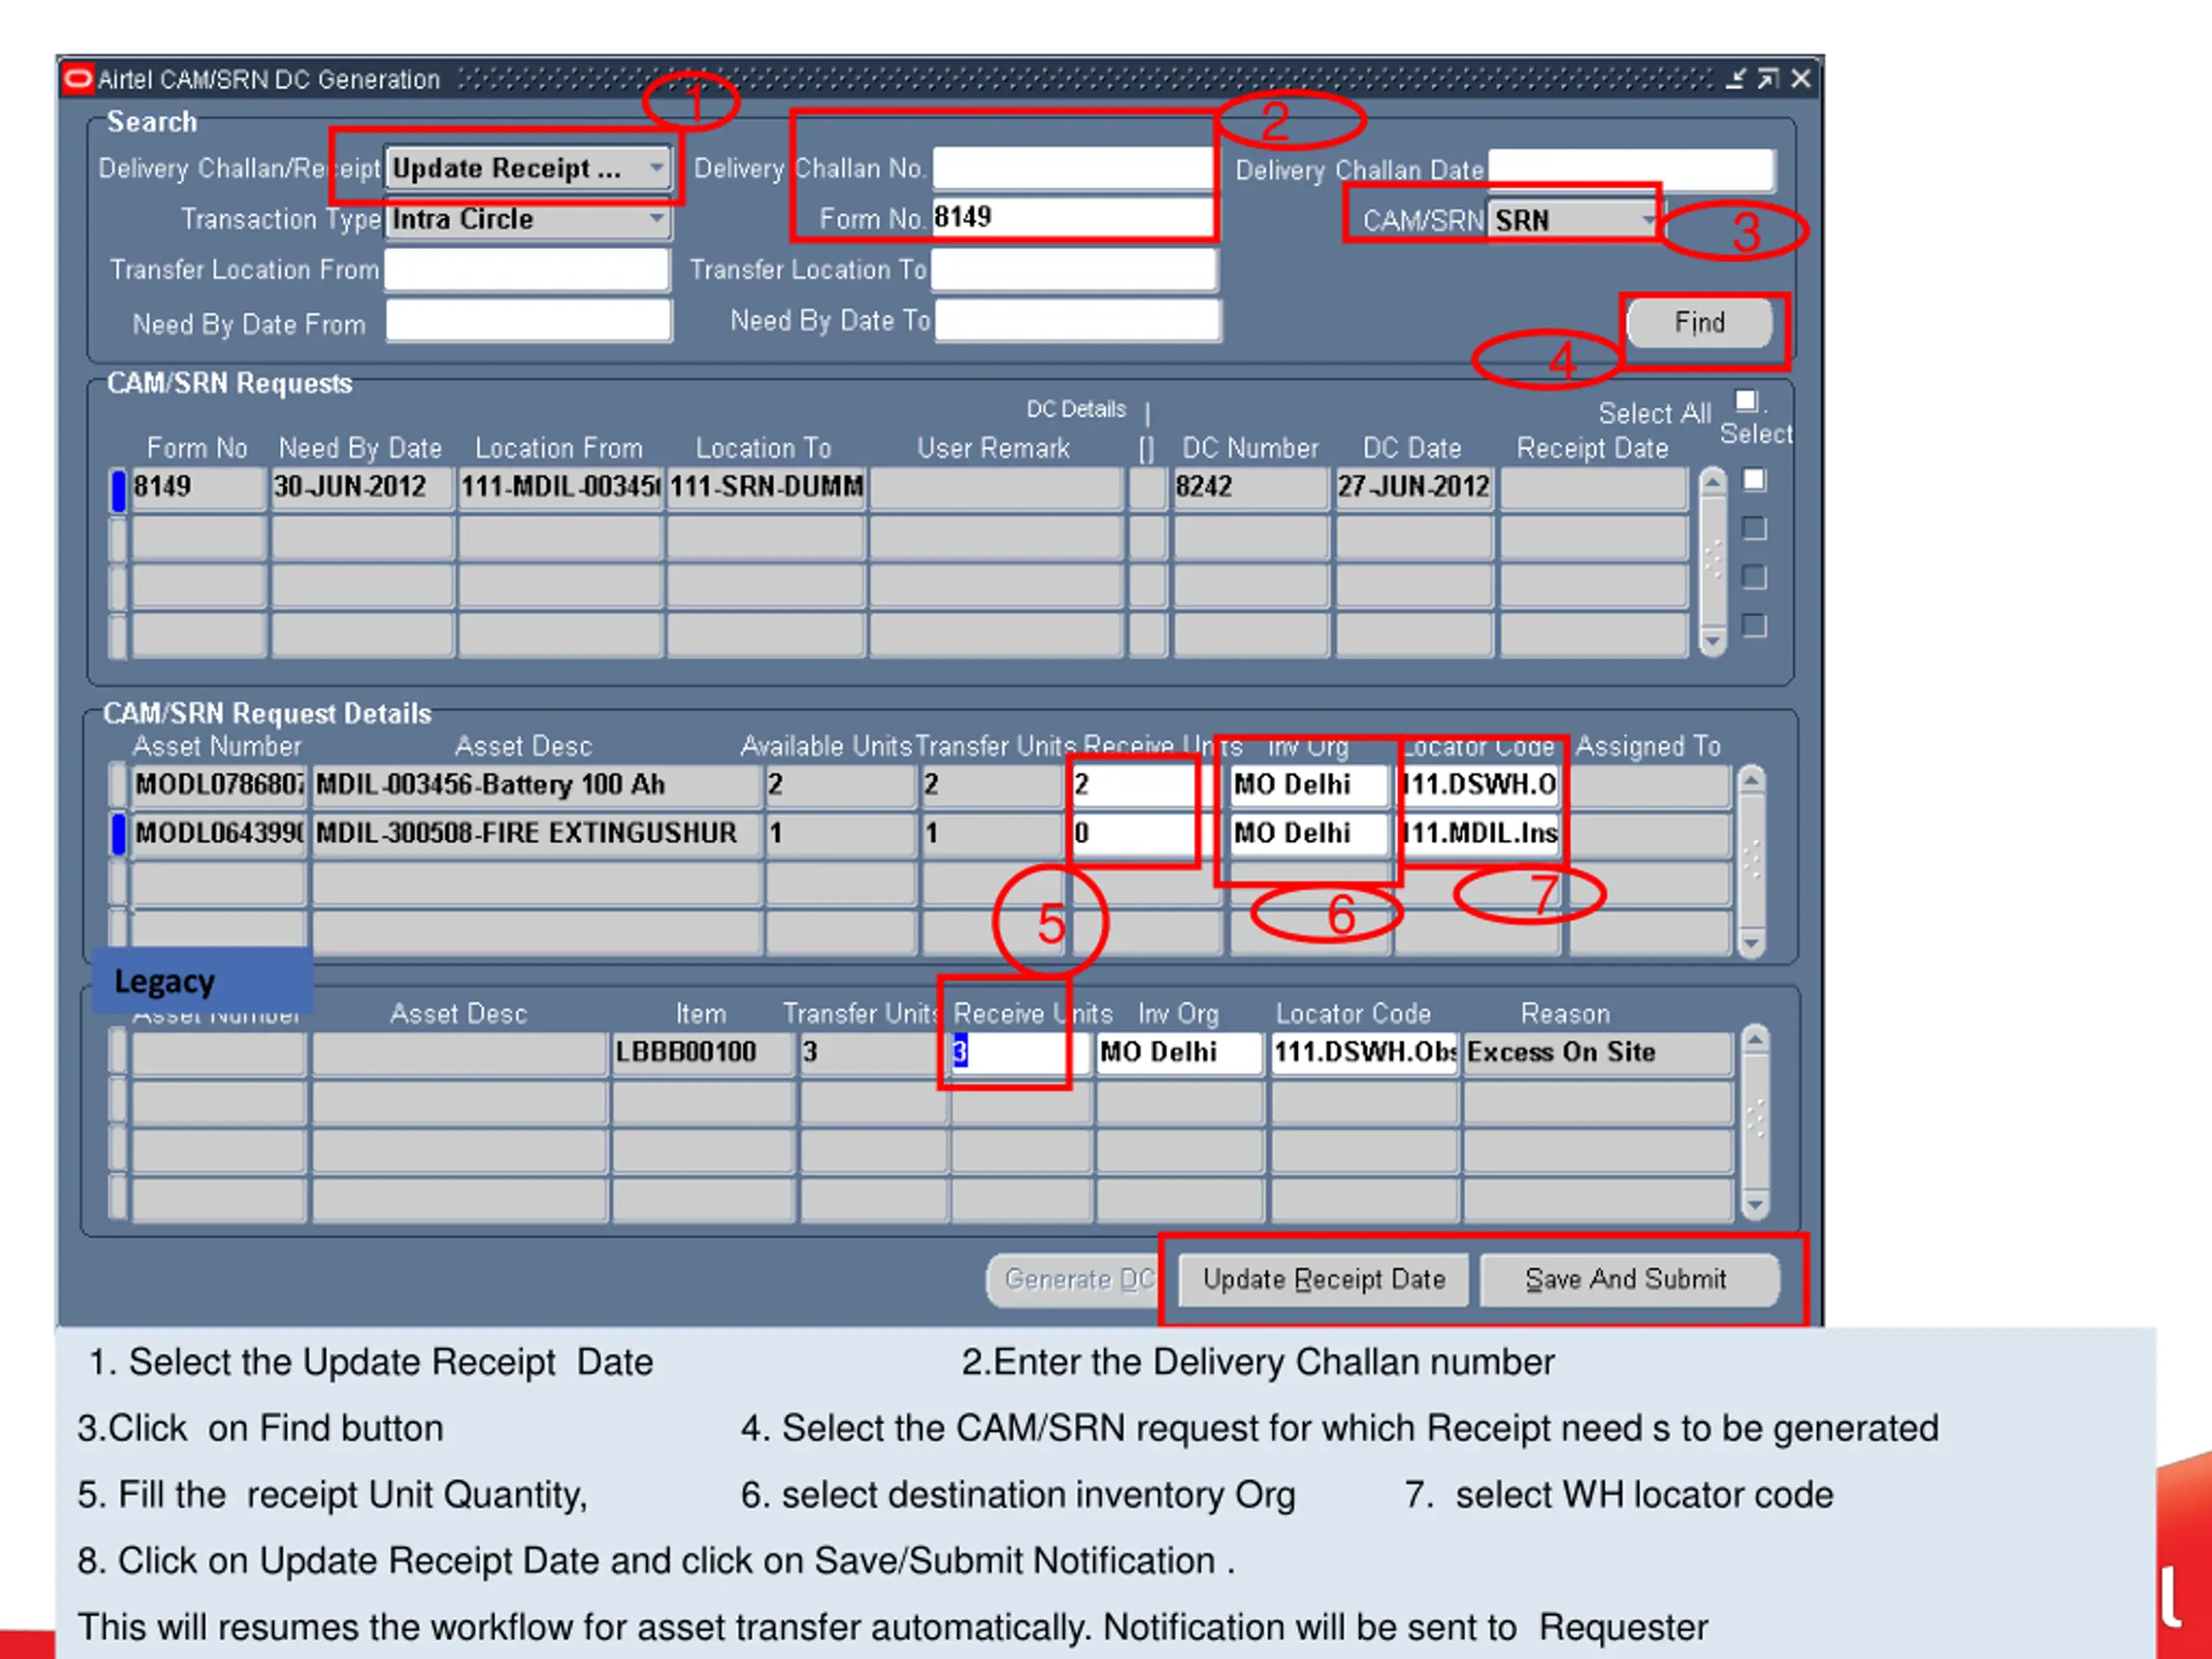This screenshot has height=1659, width=2212.
Task: Click the scroll-down arrow in Legacy section
Action: pyautogui.click(x=1755, y=1204)
